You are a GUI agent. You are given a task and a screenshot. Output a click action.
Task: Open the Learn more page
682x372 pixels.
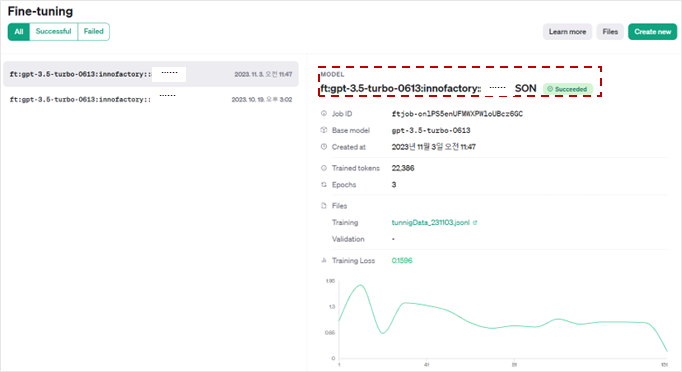pos(567,32)
